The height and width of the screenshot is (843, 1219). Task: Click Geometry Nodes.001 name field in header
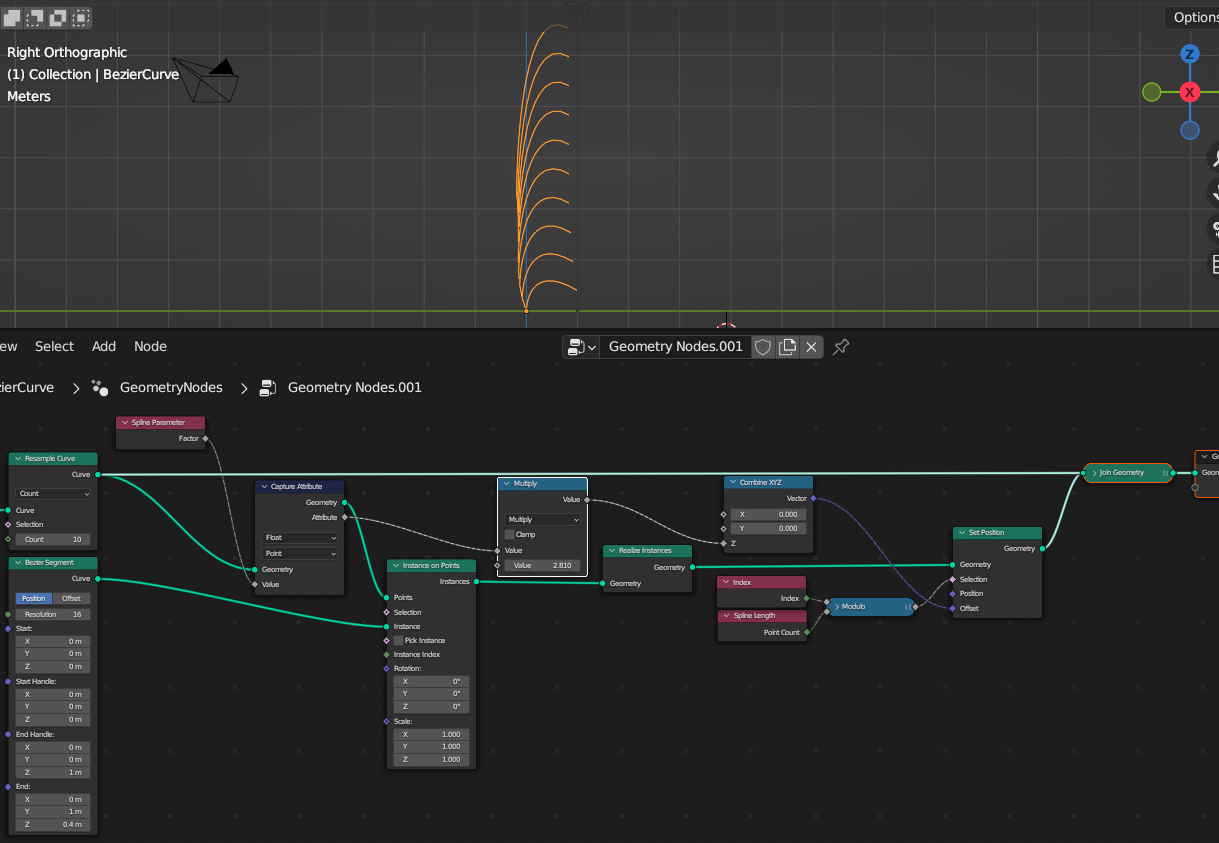676,347
